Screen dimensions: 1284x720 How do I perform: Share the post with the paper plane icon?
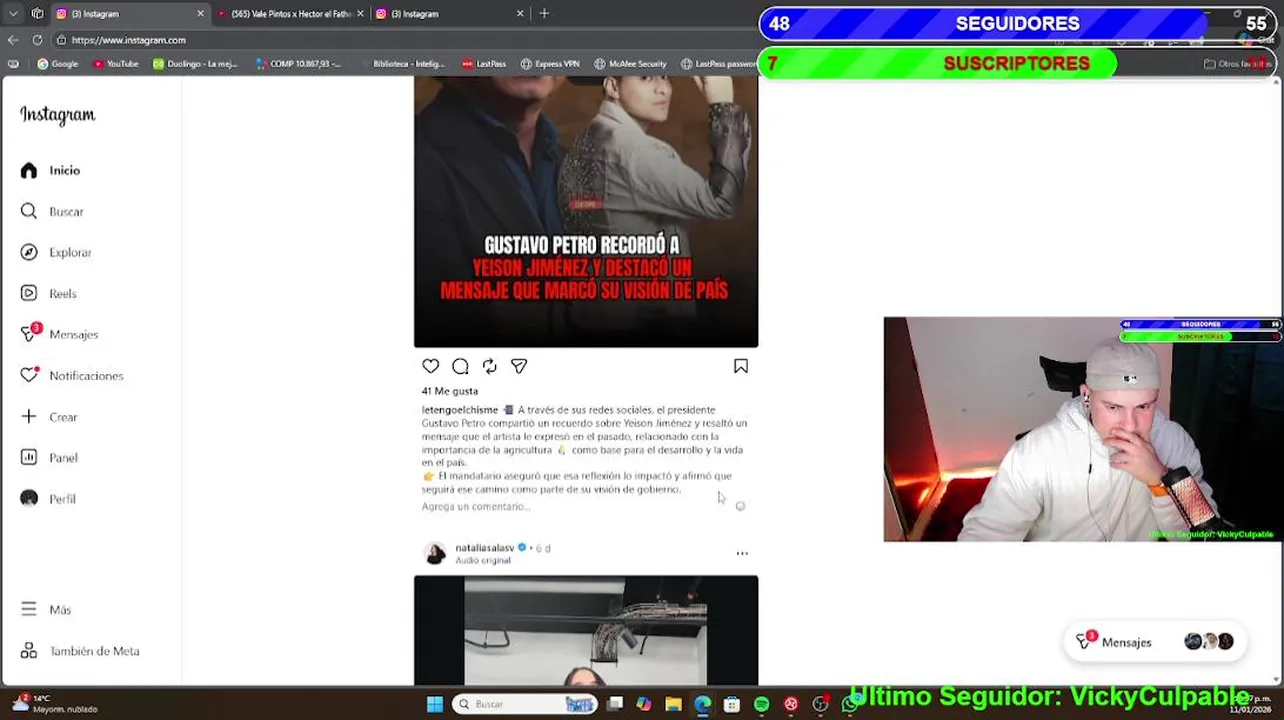pos(519,366)
